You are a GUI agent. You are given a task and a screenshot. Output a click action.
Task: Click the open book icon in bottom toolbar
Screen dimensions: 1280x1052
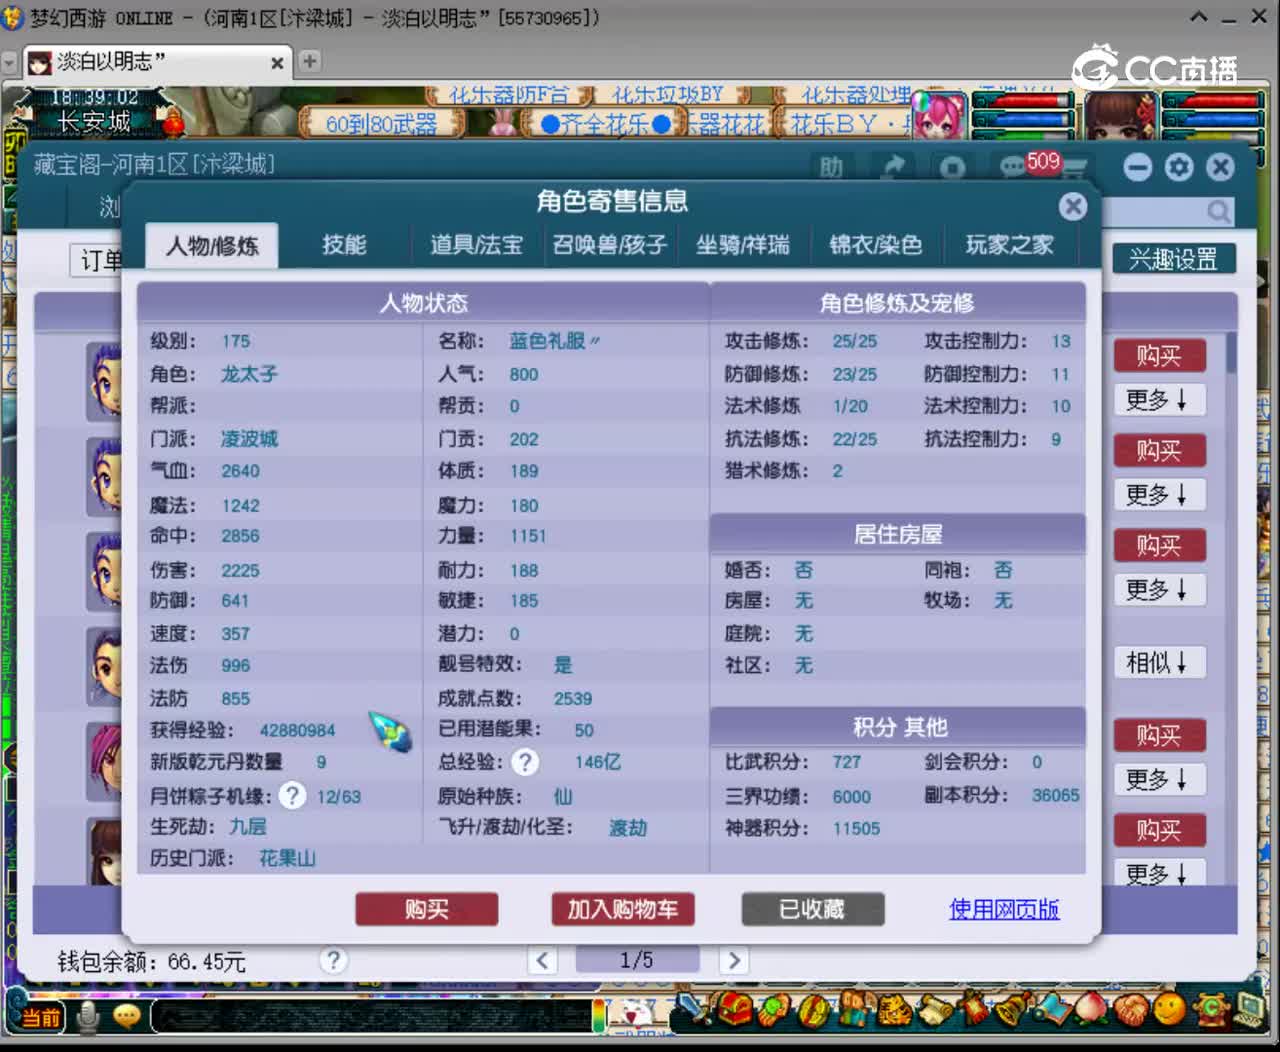pyautogui.click(x=1052, y=1008)
